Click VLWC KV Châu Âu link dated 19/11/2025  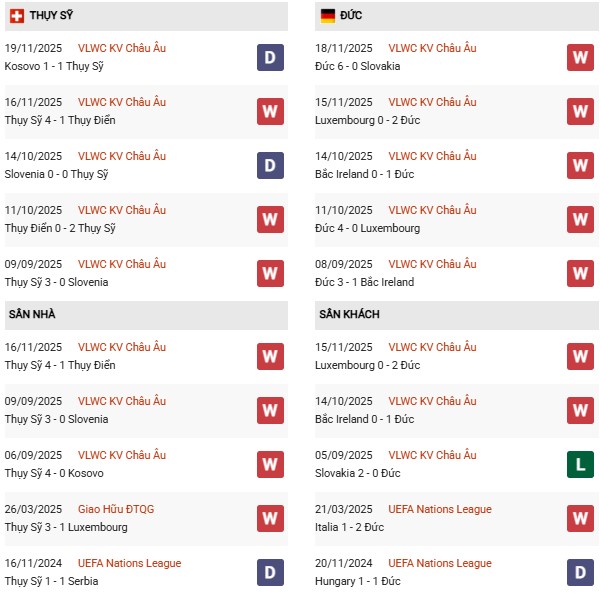121,48
